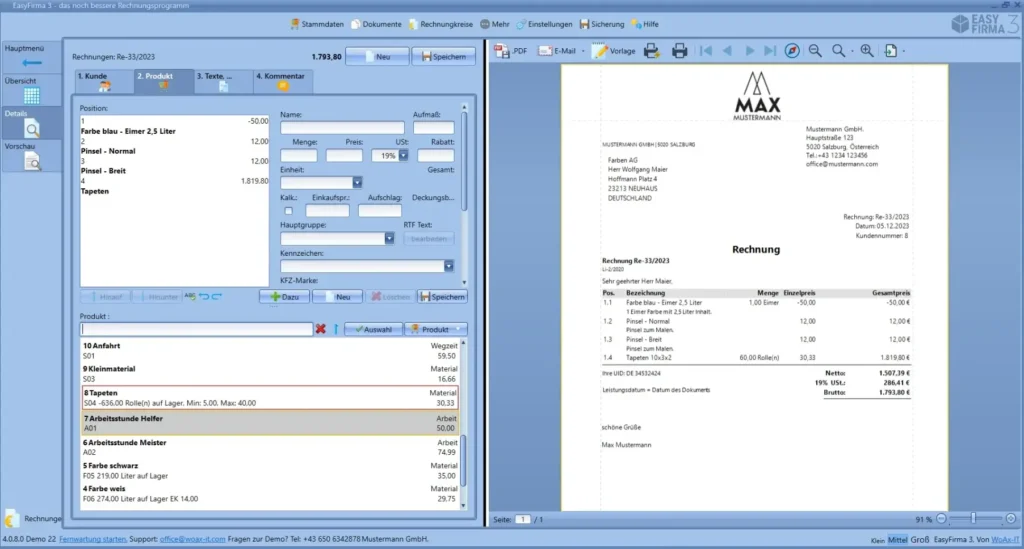Expand the Hauptgruppe dropdown
The height and width of the screenshot is (549, 1024).
[x=389, y=239]
